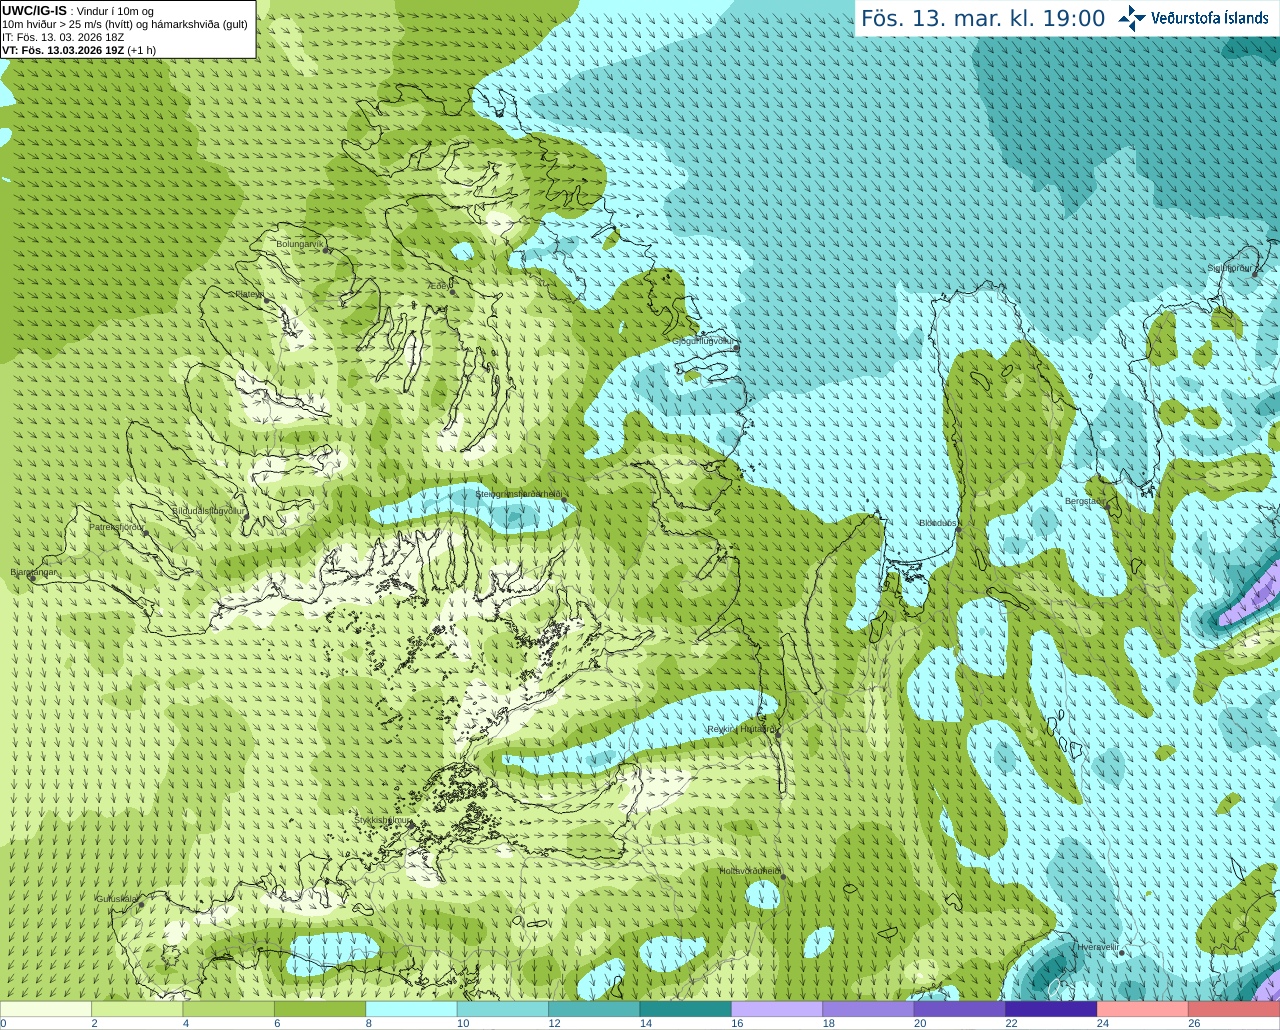The height and width of the screenshot is (1030, 1280).
Task: Pick the teal 12–14 m/s legend swatch
Action: pyautogui.click(x=594, y=1009)
